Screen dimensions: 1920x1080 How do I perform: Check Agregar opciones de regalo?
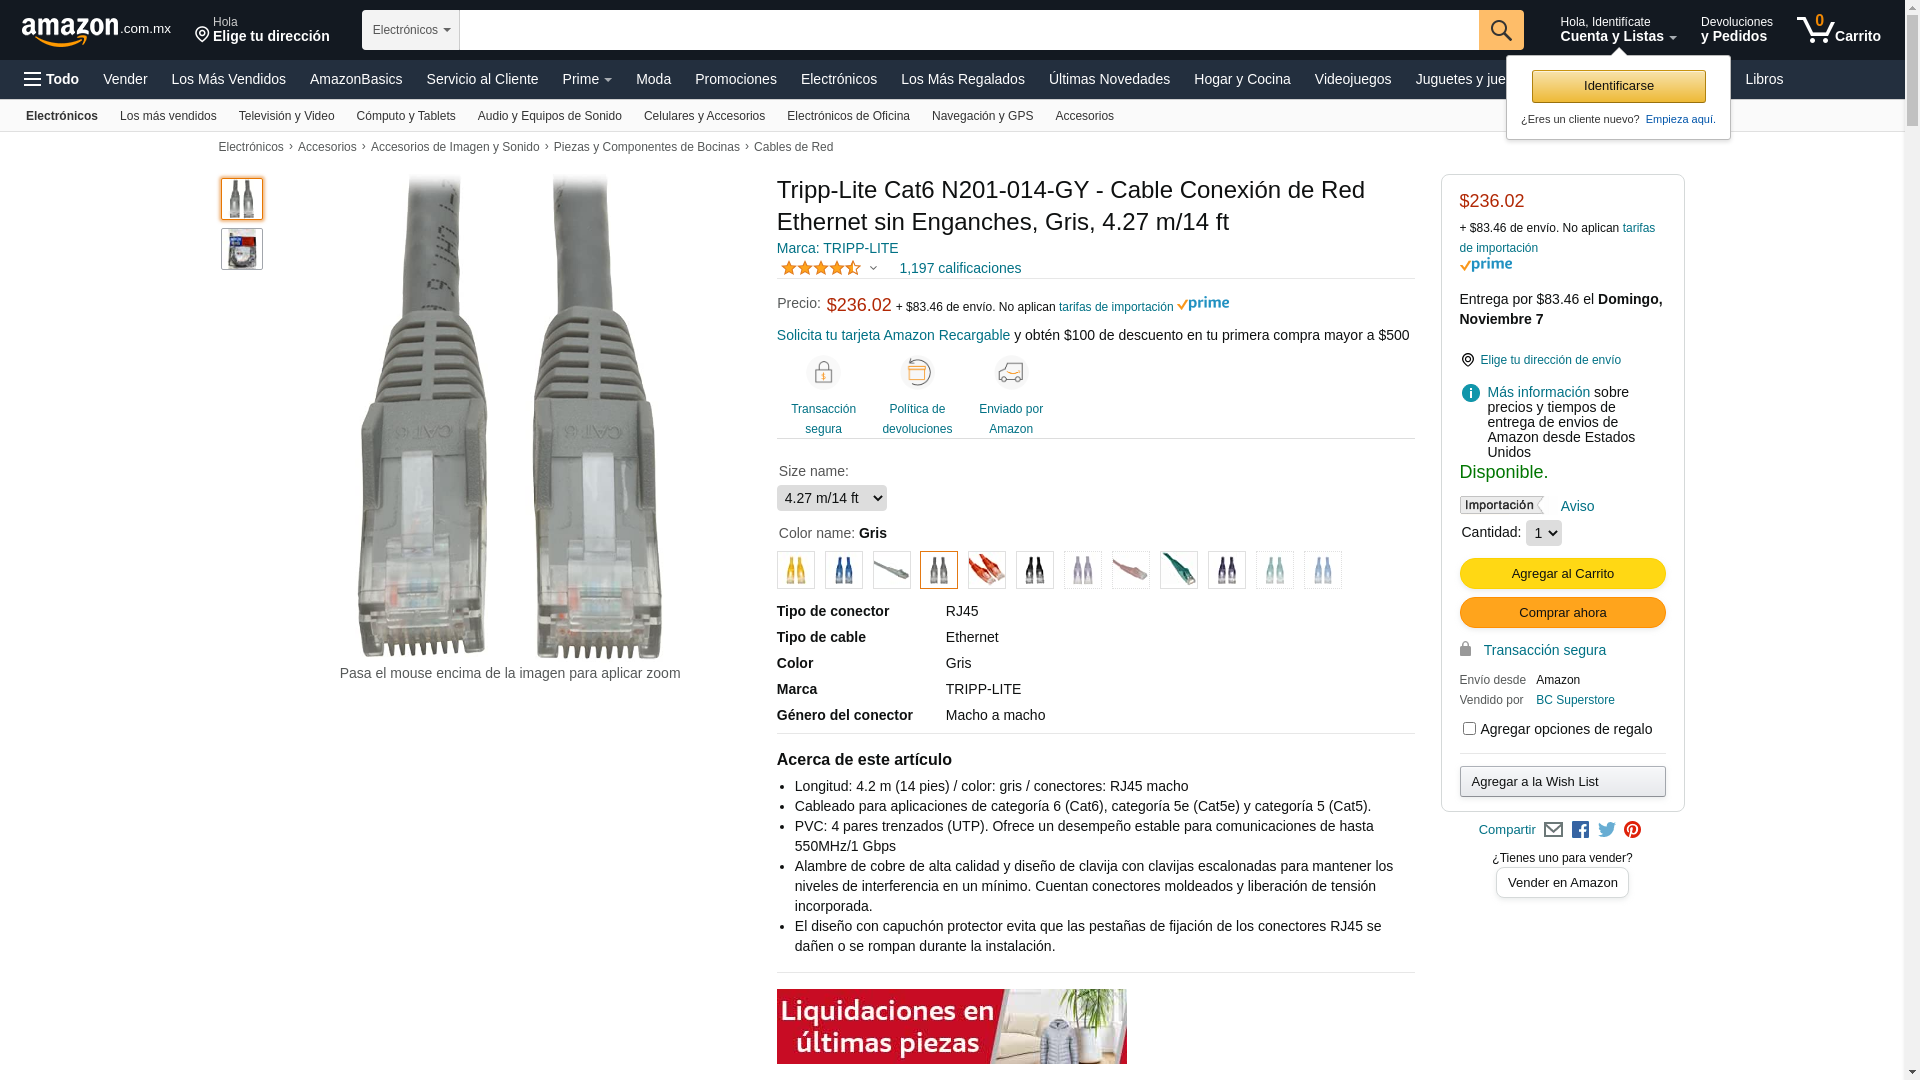(x=1469, y=729)
